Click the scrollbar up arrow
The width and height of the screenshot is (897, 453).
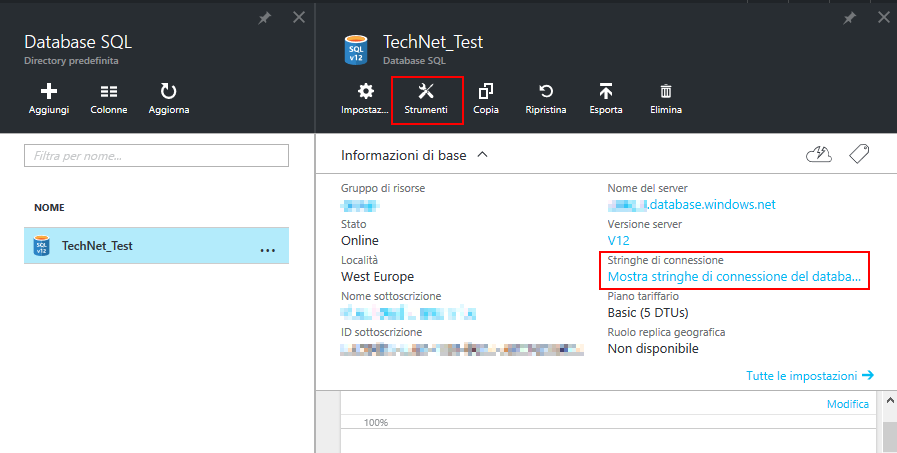click(x=890, y=401)
